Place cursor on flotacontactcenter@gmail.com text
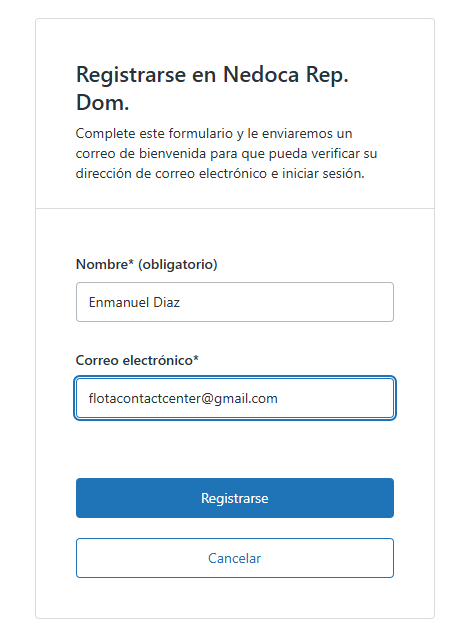 tap(183, 398)
